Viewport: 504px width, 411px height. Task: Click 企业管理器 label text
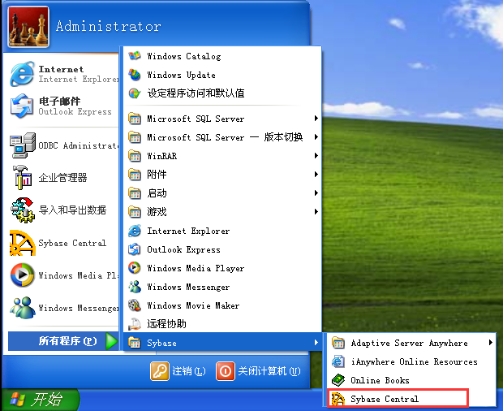tap(63, 177)
